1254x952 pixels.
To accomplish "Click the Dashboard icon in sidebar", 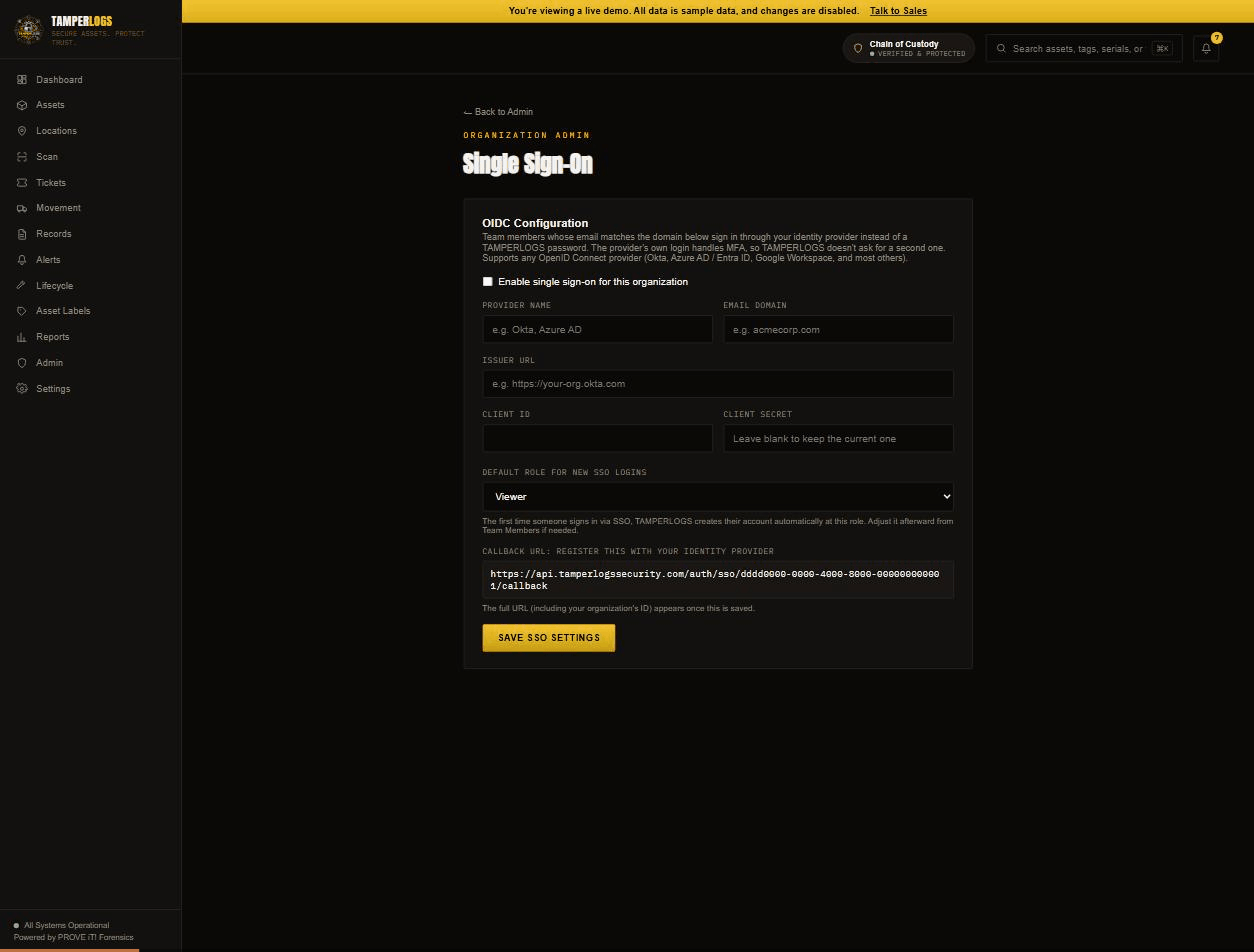I will point(22,79).
